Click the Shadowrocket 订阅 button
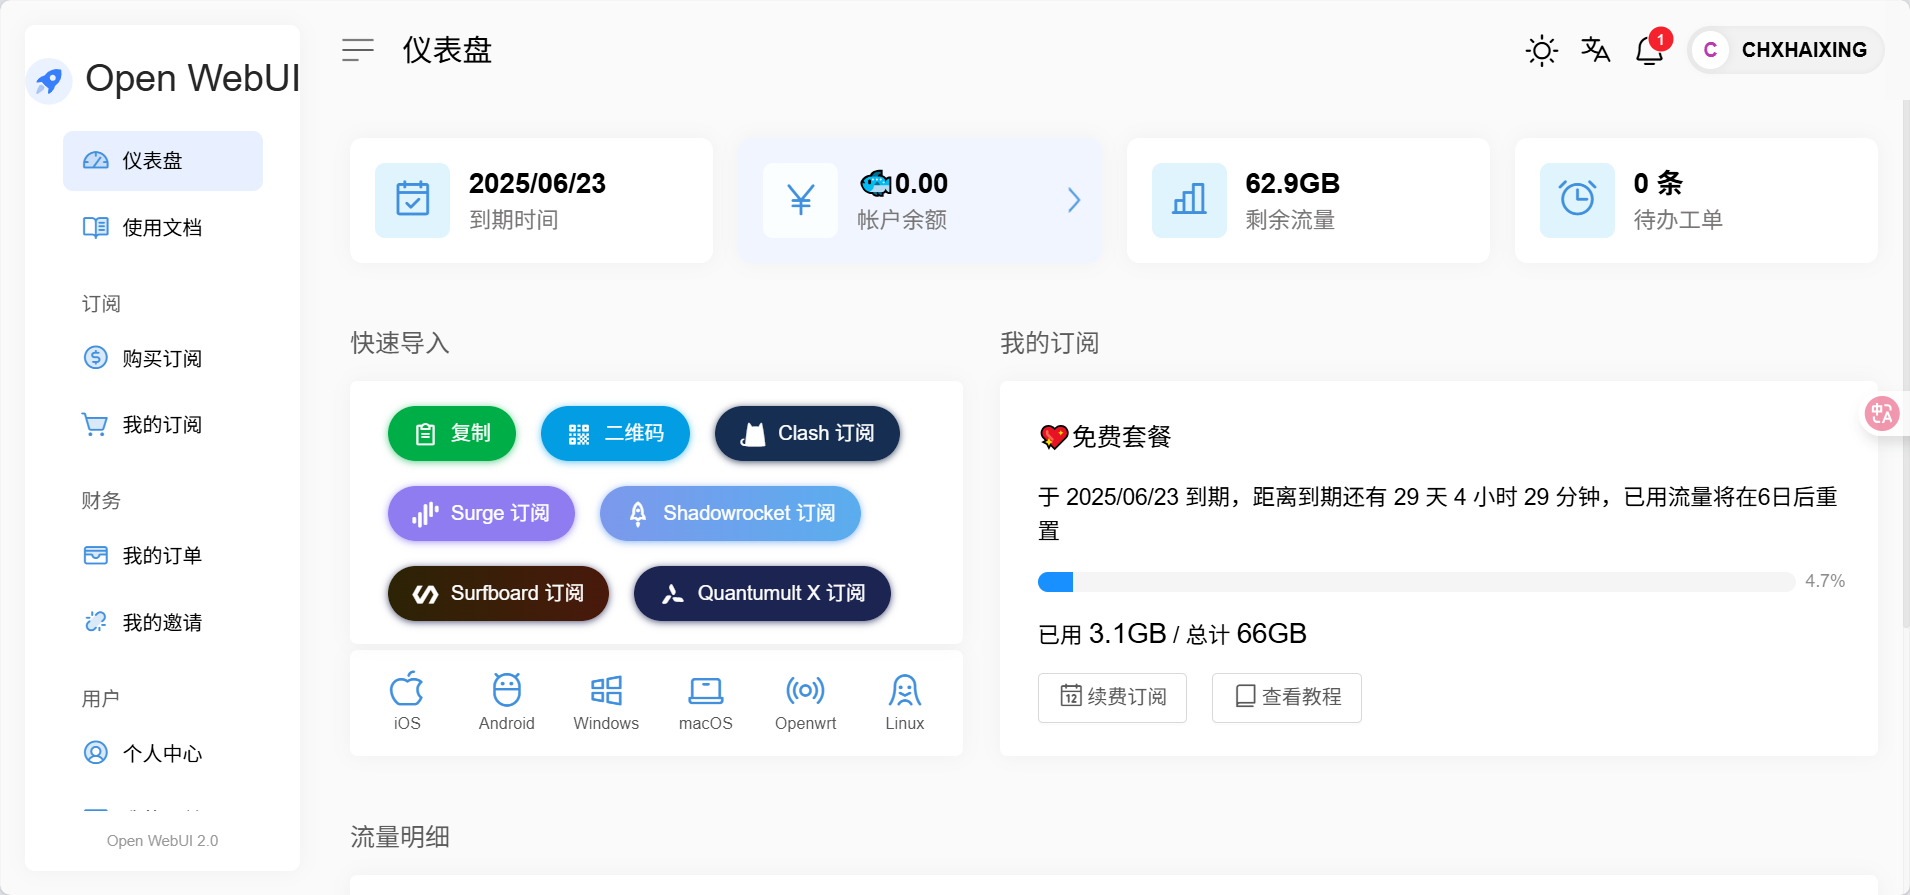The width and height of the screenshot is (1910, 895). 730,513
